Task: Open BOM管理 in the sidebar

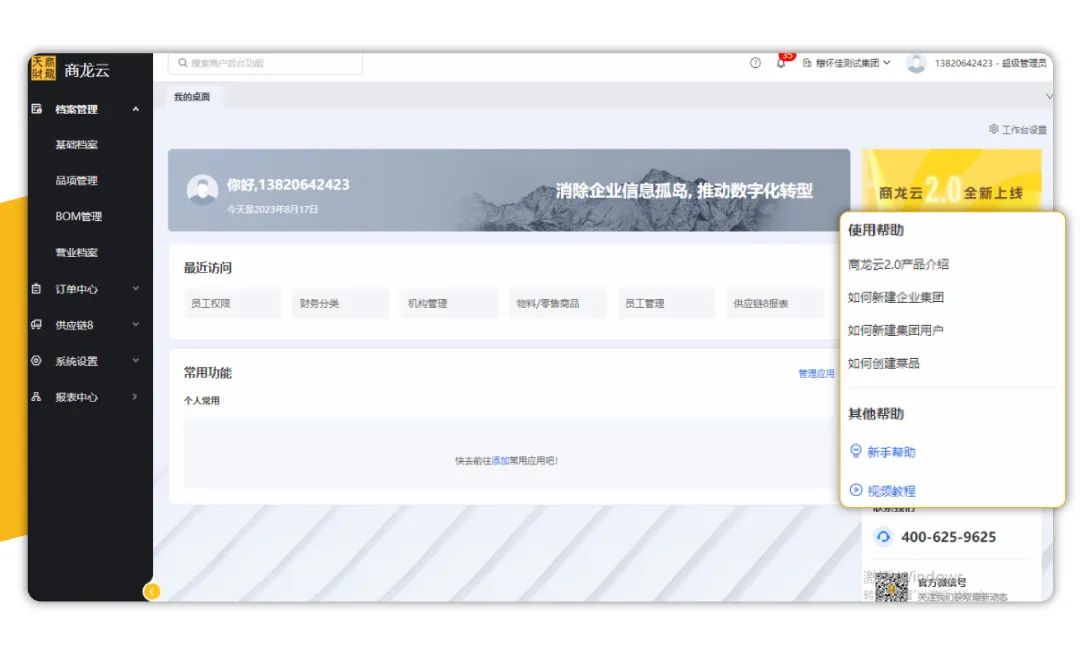Action: 79,216
